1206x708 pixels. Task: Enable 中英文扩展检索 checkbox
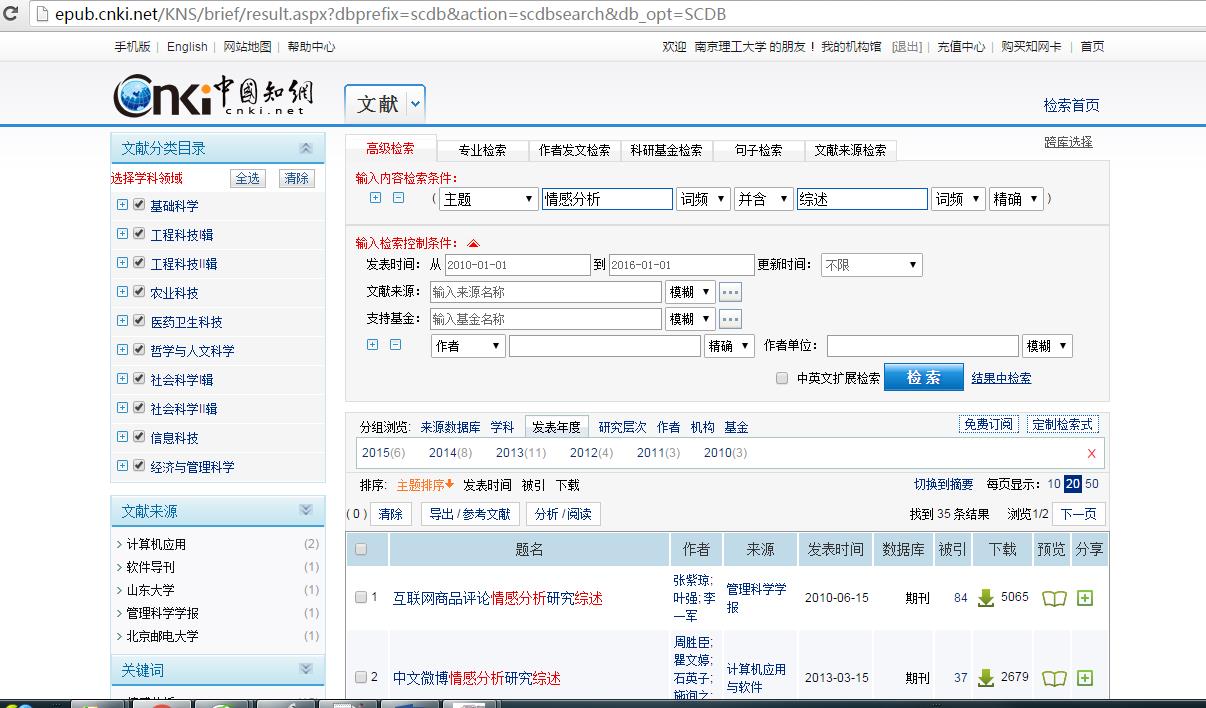tap(782, 378)
